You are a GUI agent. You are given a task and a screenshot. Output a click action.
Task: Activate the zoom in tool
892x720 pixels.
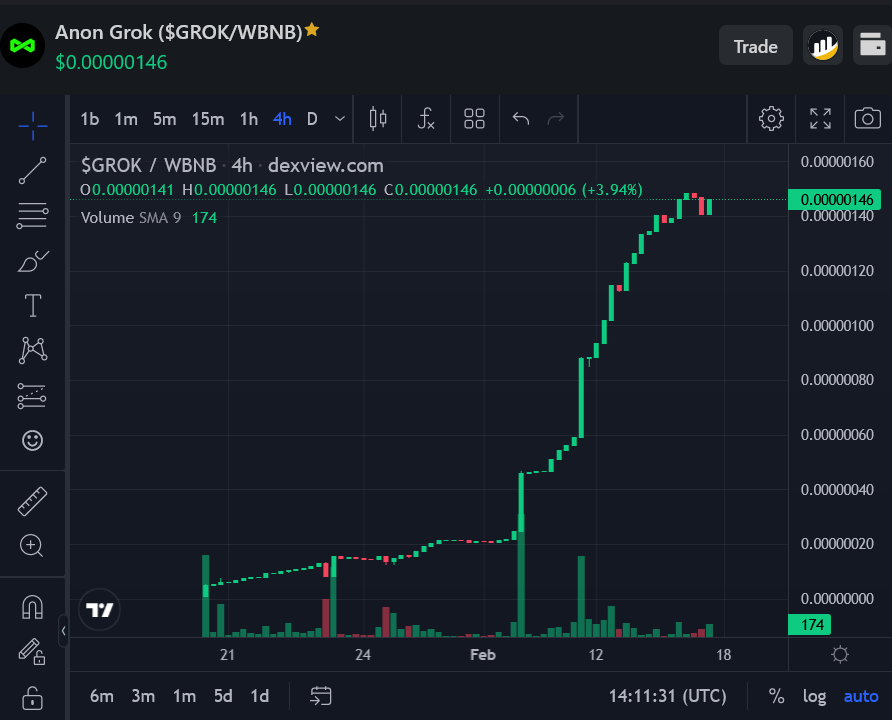click(31, 545)
